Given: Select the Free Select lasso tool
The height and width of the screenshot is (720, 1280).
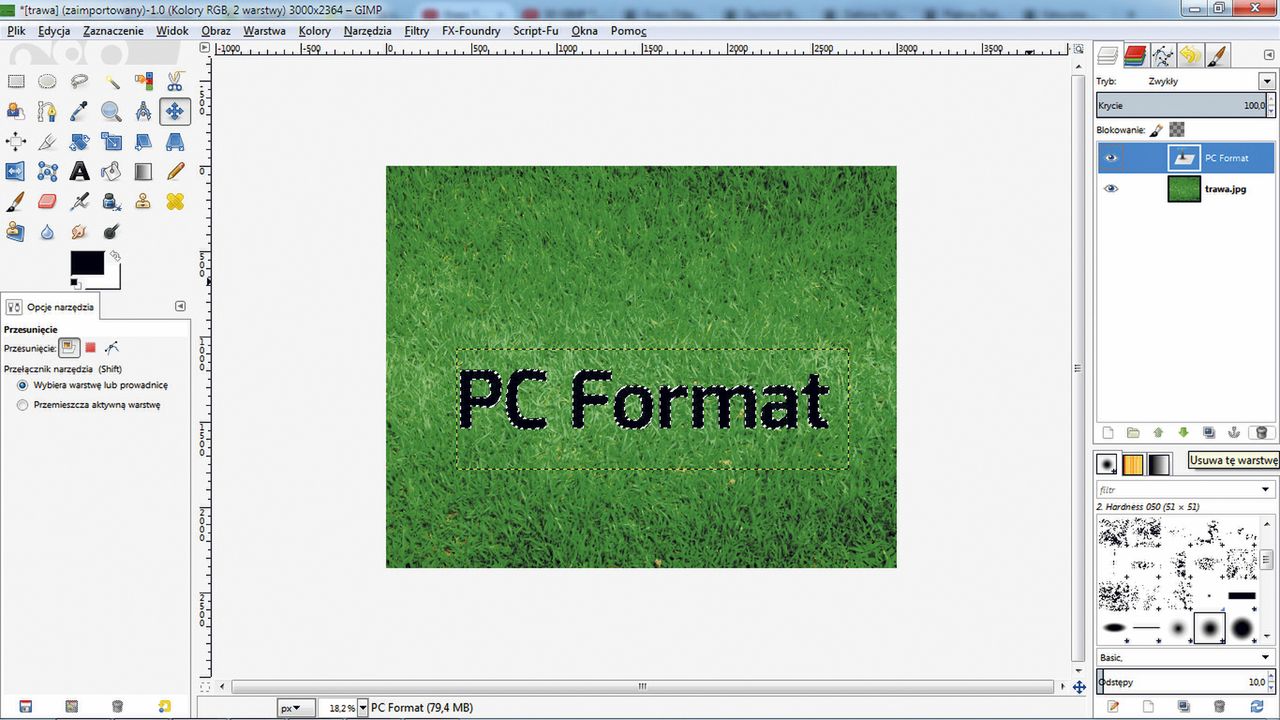Looking at the screenshot, I should 79,82.
